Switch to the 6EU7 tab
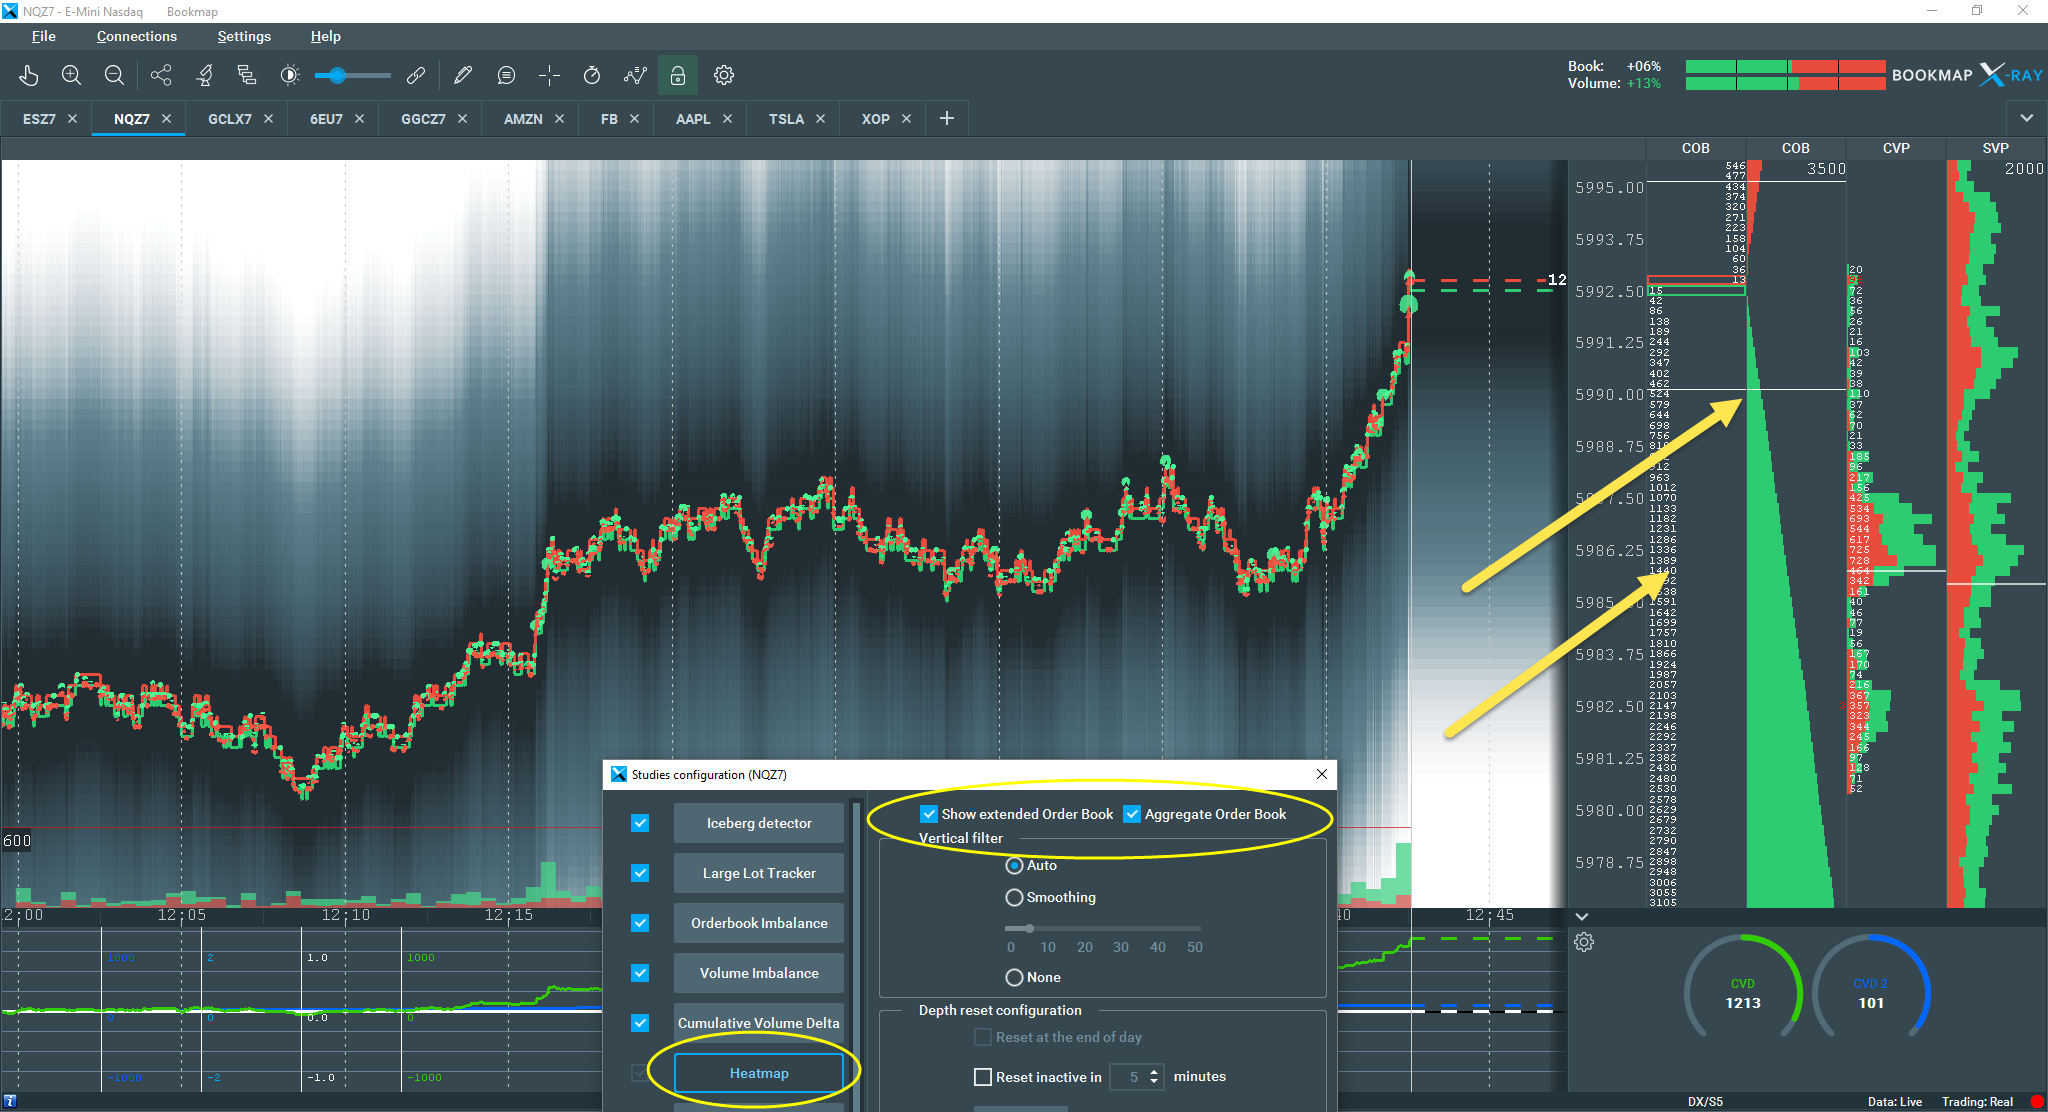 click(326, 118)
